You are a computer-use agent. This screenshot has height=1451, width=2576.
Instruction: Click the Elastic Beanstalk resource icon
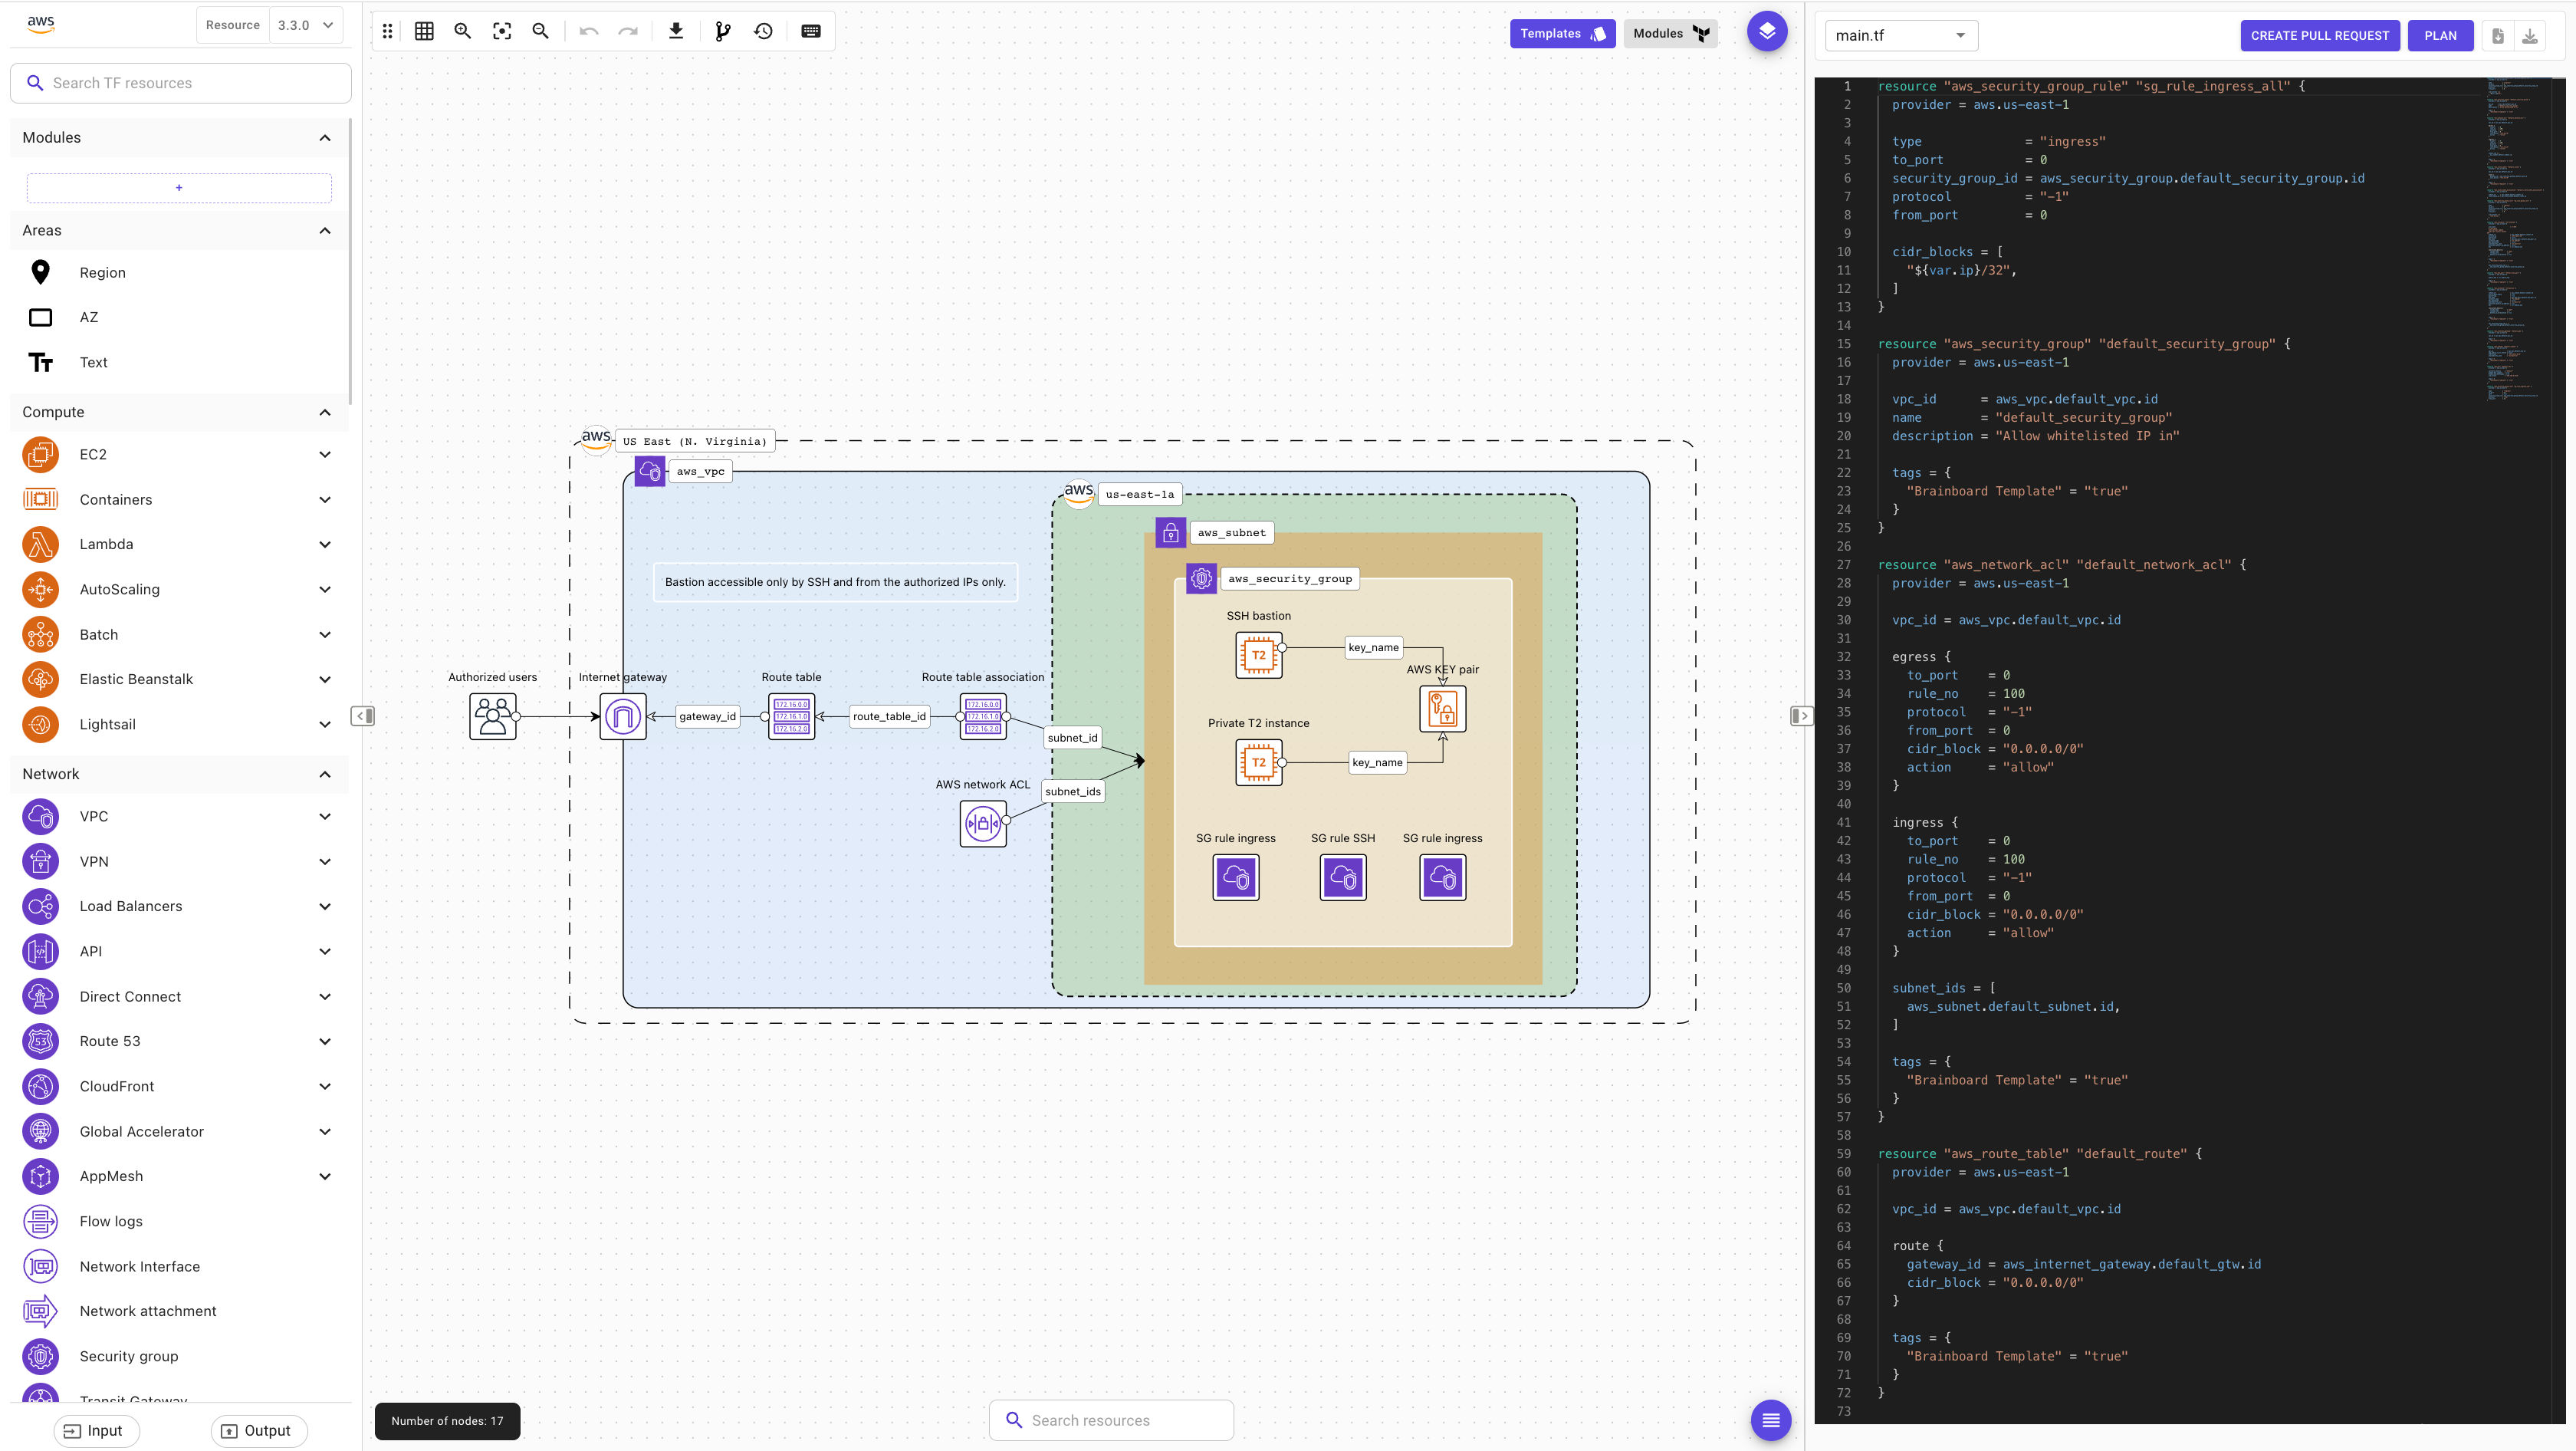pyautogui.click(x=40, y=679)
